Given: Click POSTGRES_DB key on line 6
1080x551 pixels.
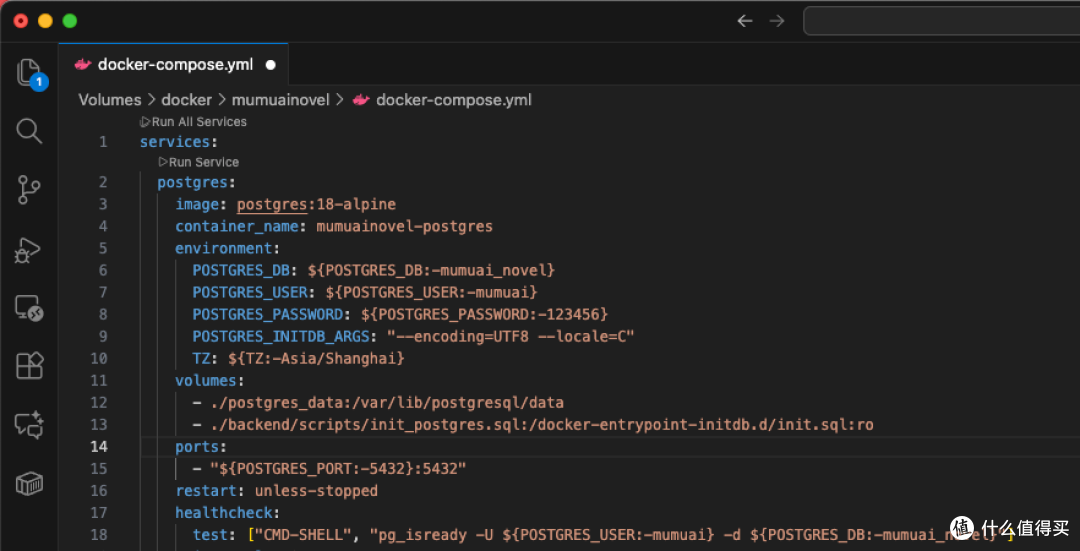Looking at the screenshot, I should (241, 270).
